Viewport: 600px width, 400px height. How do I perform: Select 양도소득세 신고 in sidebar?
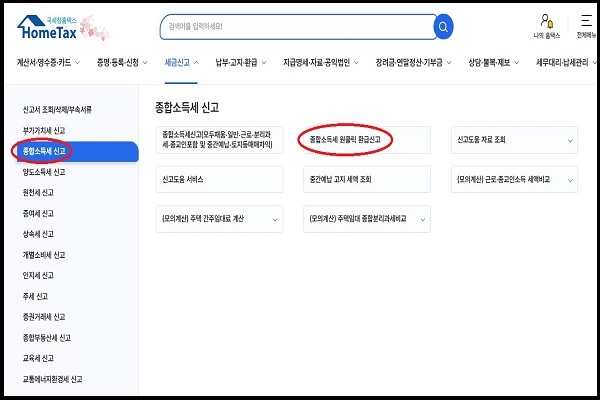coord(44,172)
